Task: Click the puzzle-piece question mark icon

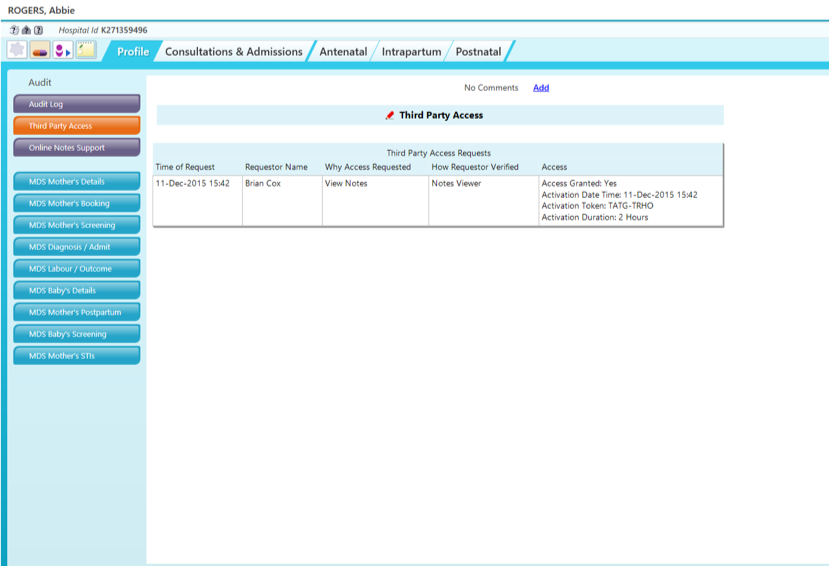Action: point(14,30)
